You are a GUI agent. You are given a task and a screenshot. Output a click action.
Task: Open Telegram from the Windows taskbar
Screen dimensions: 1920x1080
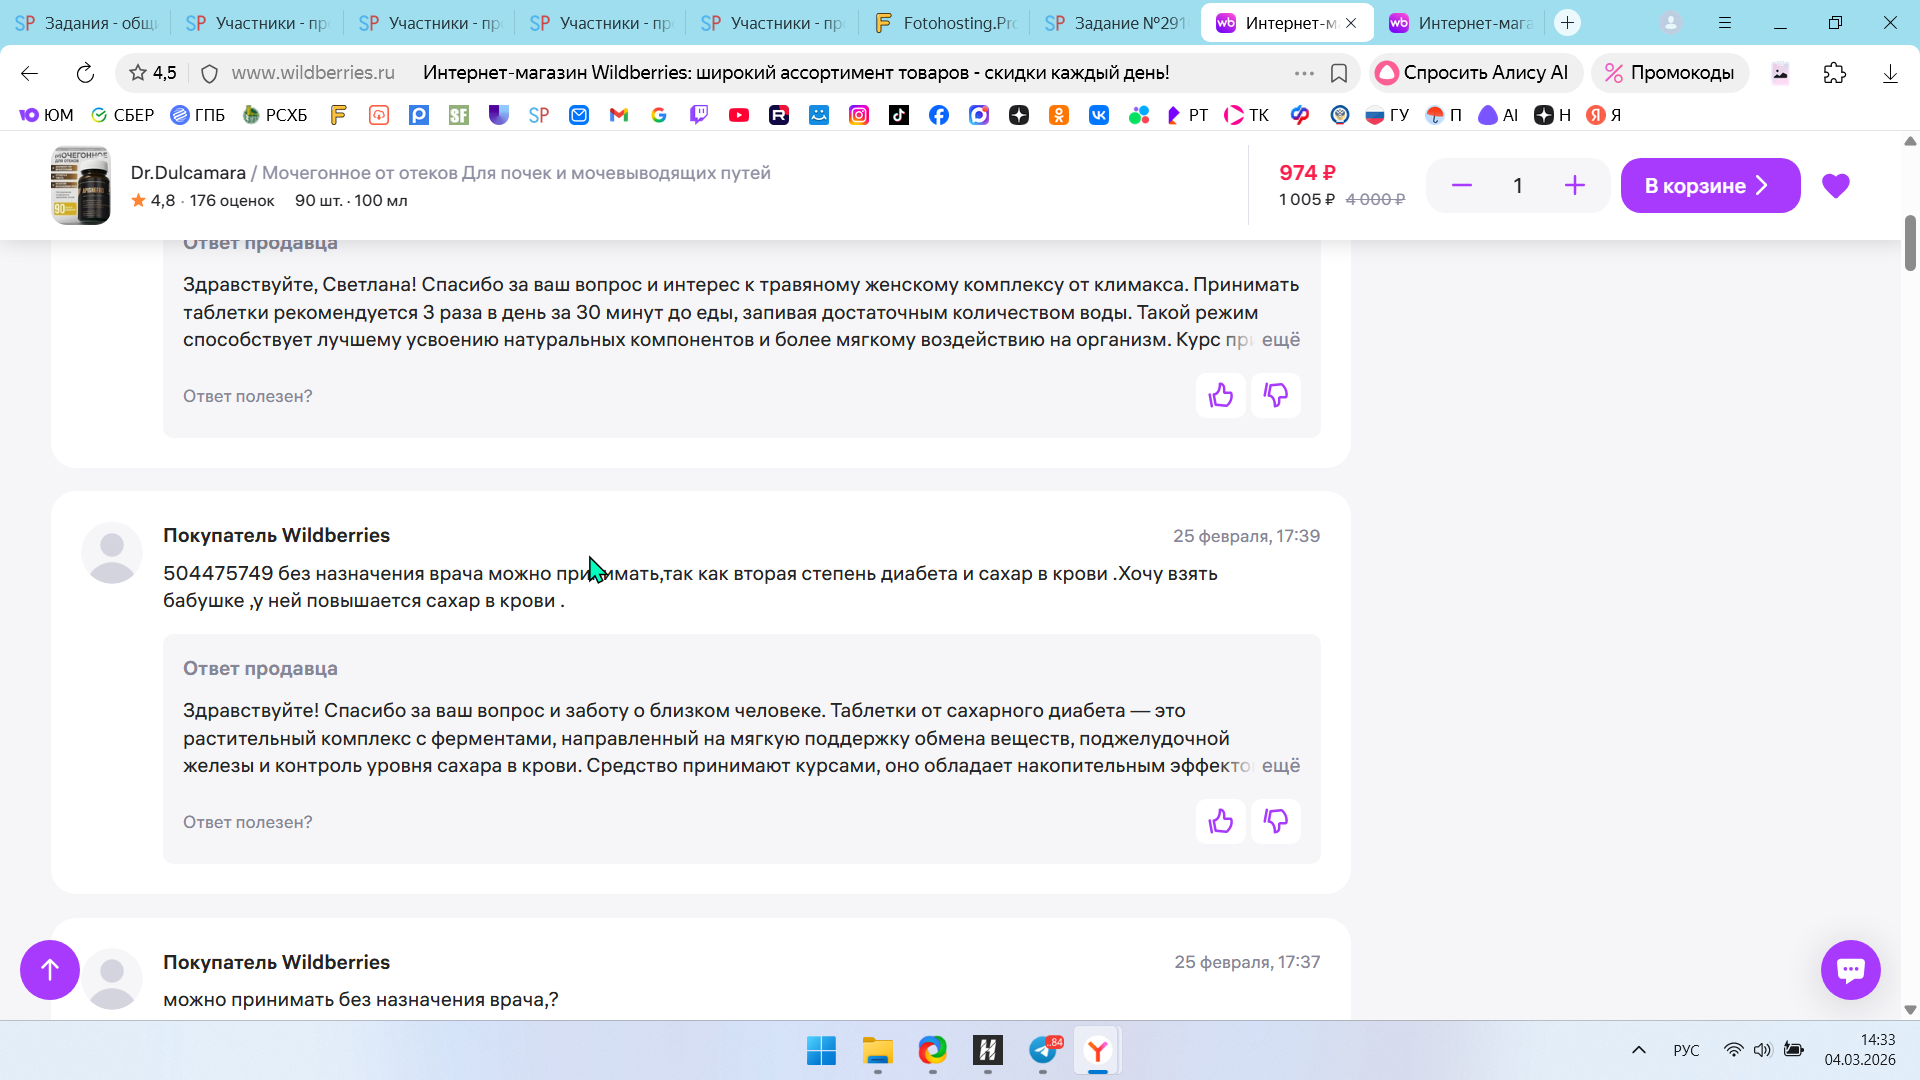(1043, 1051)
